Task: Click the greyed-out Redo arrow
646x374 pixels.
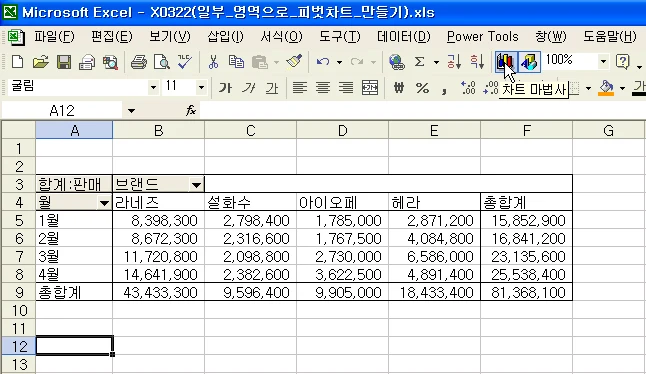Action: click(357, 62)
